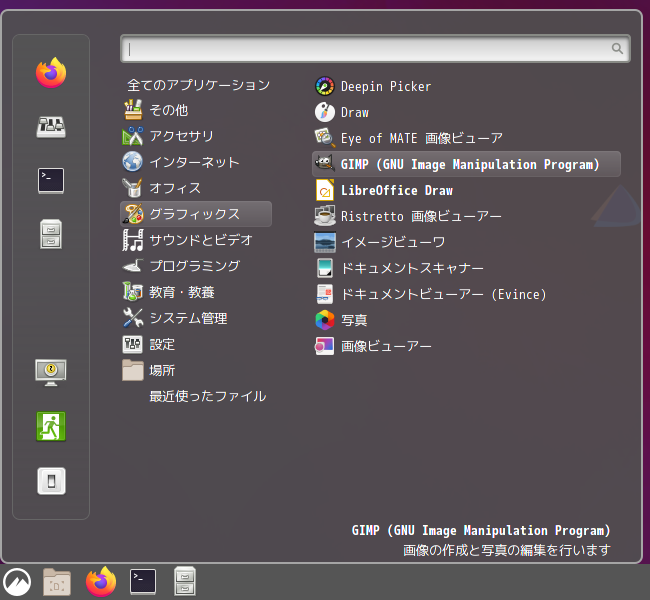The image size is (650, 600).
Task: Click Eye of MATE 画像ビューア text
Action: click(422, 138)
